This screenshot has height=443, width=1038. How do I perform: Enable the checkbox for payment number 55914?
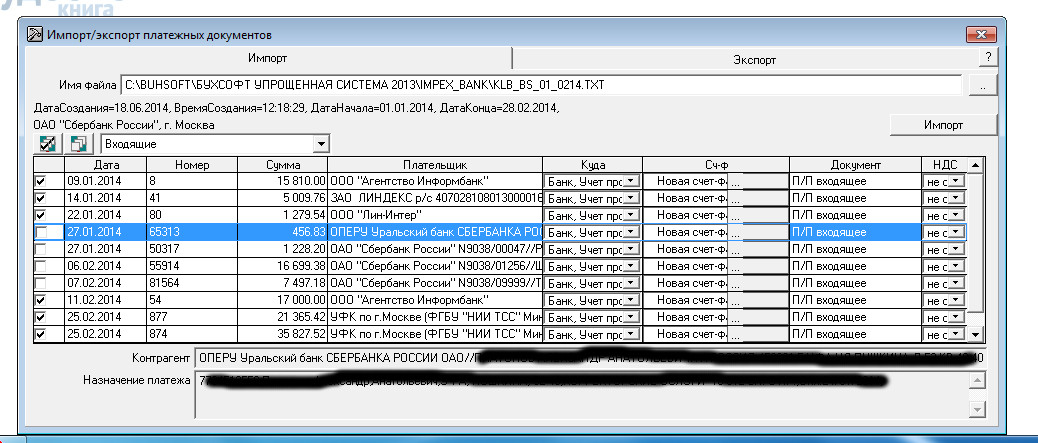point(41,266)
